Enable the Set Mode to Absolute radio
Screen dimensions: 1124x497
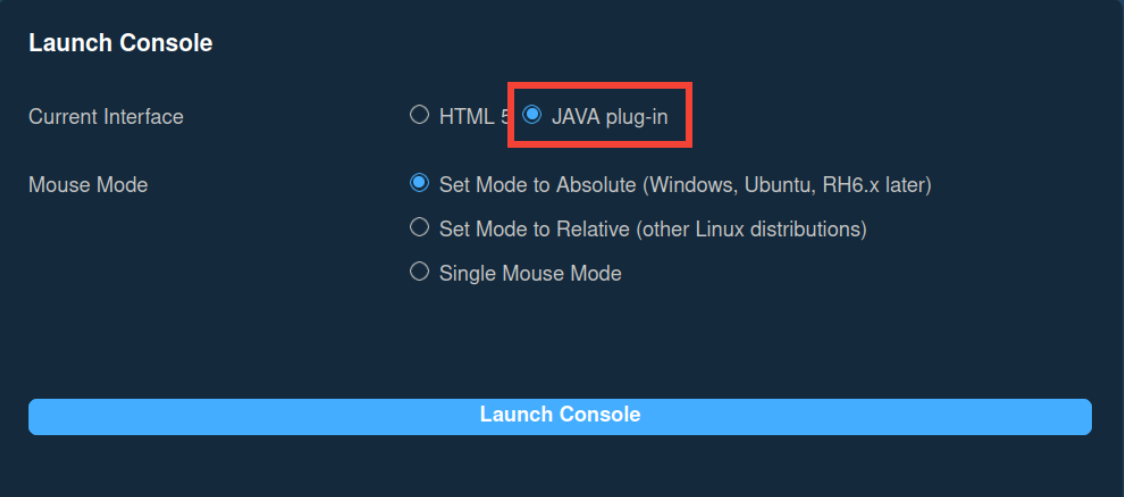(x=420, y=184)
